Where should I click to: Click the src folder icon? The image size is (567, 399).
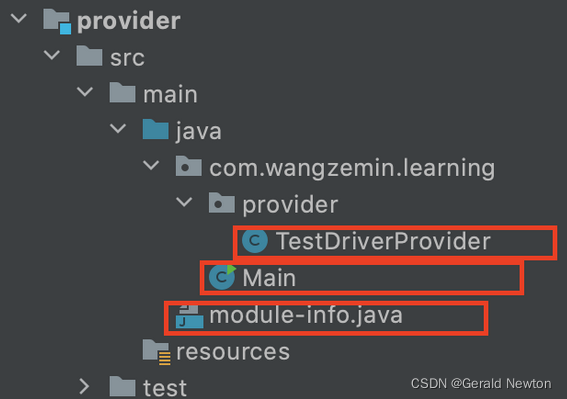tap(89, 56)
